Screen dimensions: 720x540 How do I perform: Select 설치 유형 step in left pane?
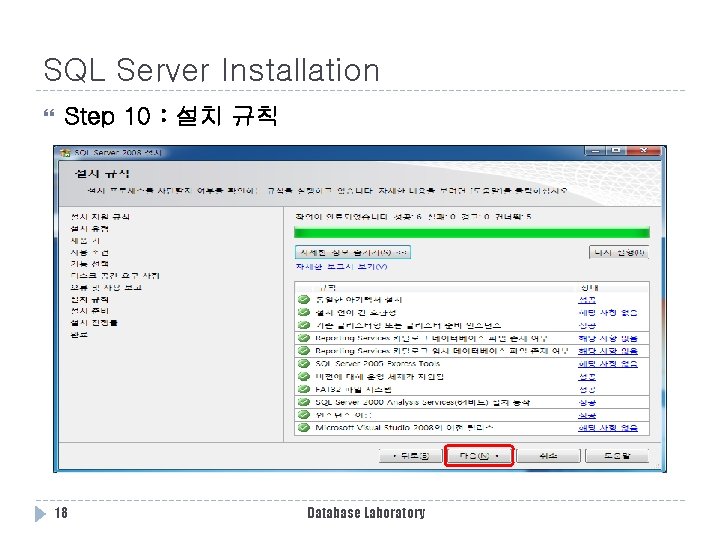click(x=90, y=229)
